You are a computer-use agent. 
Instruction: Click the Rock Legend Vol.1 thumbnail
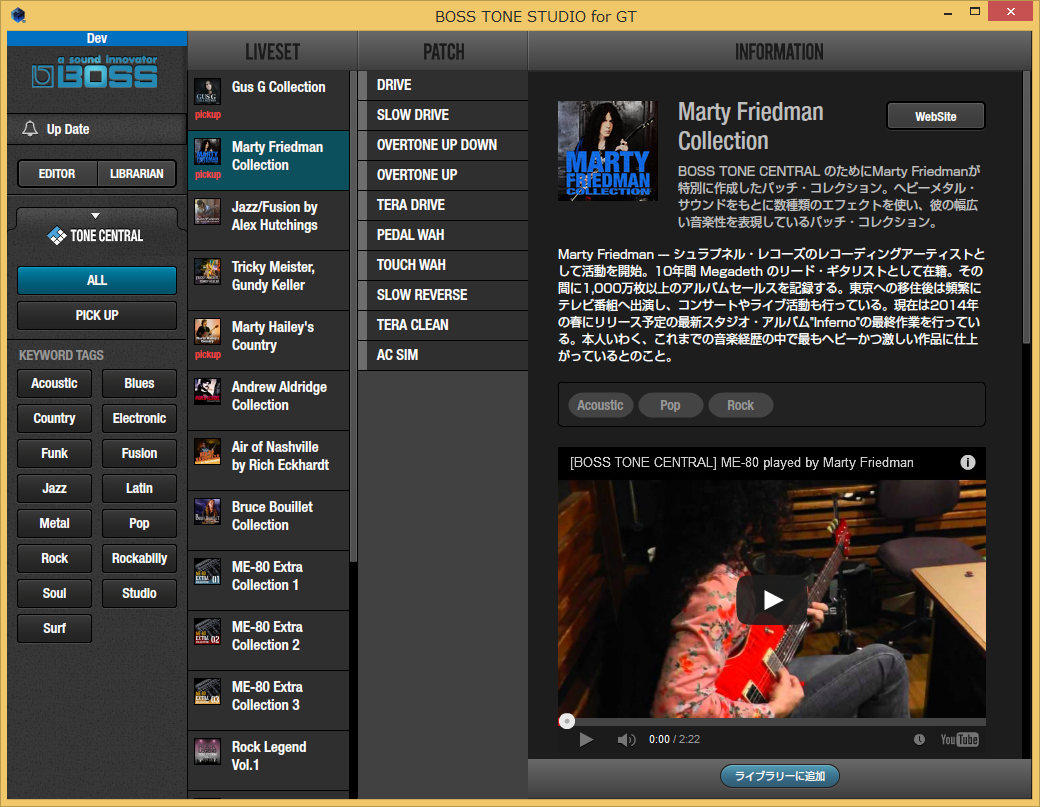point(208,751)
